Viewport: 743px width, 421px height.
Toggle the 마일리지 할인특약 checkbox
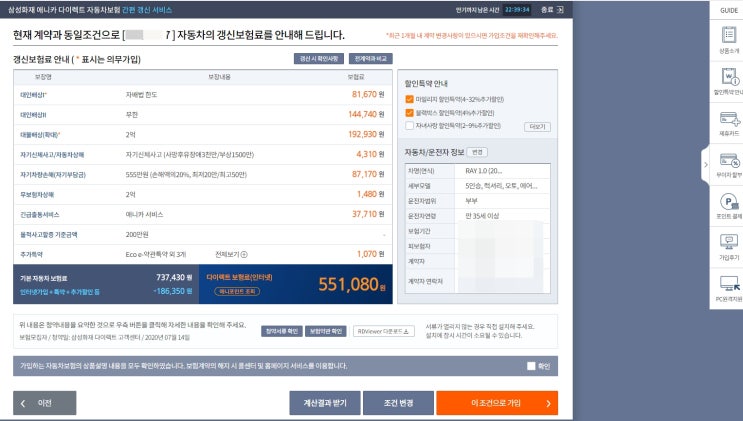409,99
